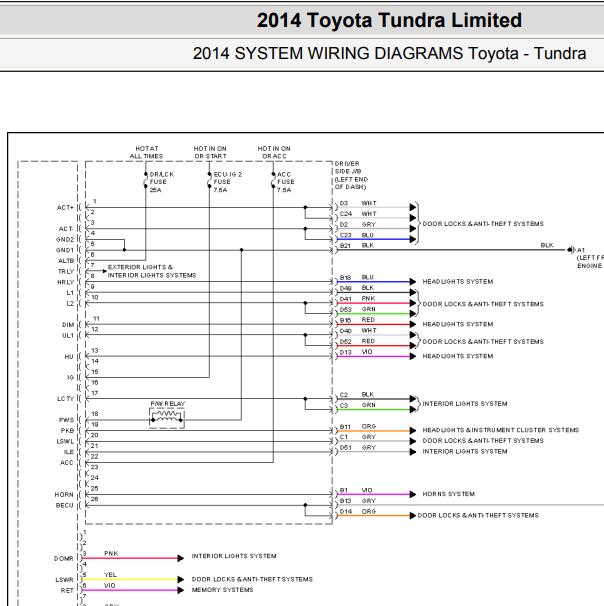Click "HEADLIGHTS & INSTRUMENT CLUSTER SYSTEMS" reference
Viewport: 604px width, 606px height.
pyautogui.click(x=500, y=430)
